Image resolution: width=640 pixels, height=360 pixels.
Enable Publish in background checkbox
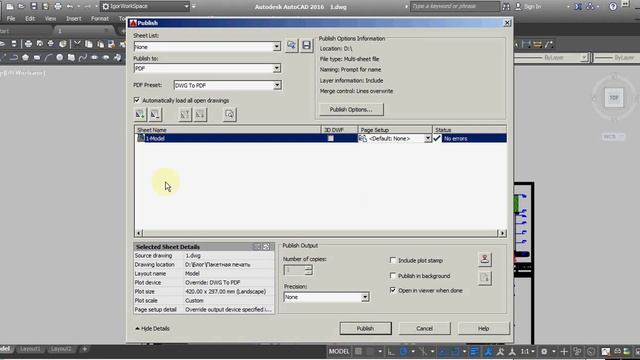click(393, 276)
